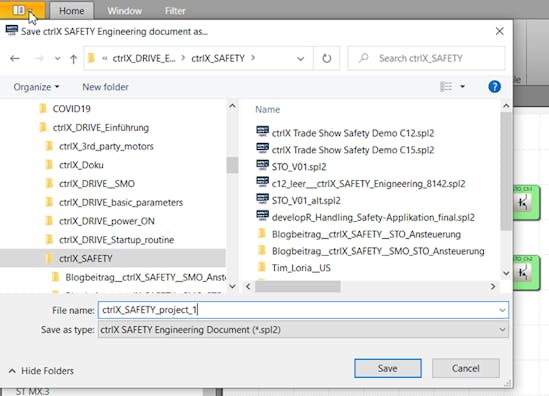Open the Organize menu
Image resolution: width=549 pixels, height=396 pixels.
tap(36, 87)
